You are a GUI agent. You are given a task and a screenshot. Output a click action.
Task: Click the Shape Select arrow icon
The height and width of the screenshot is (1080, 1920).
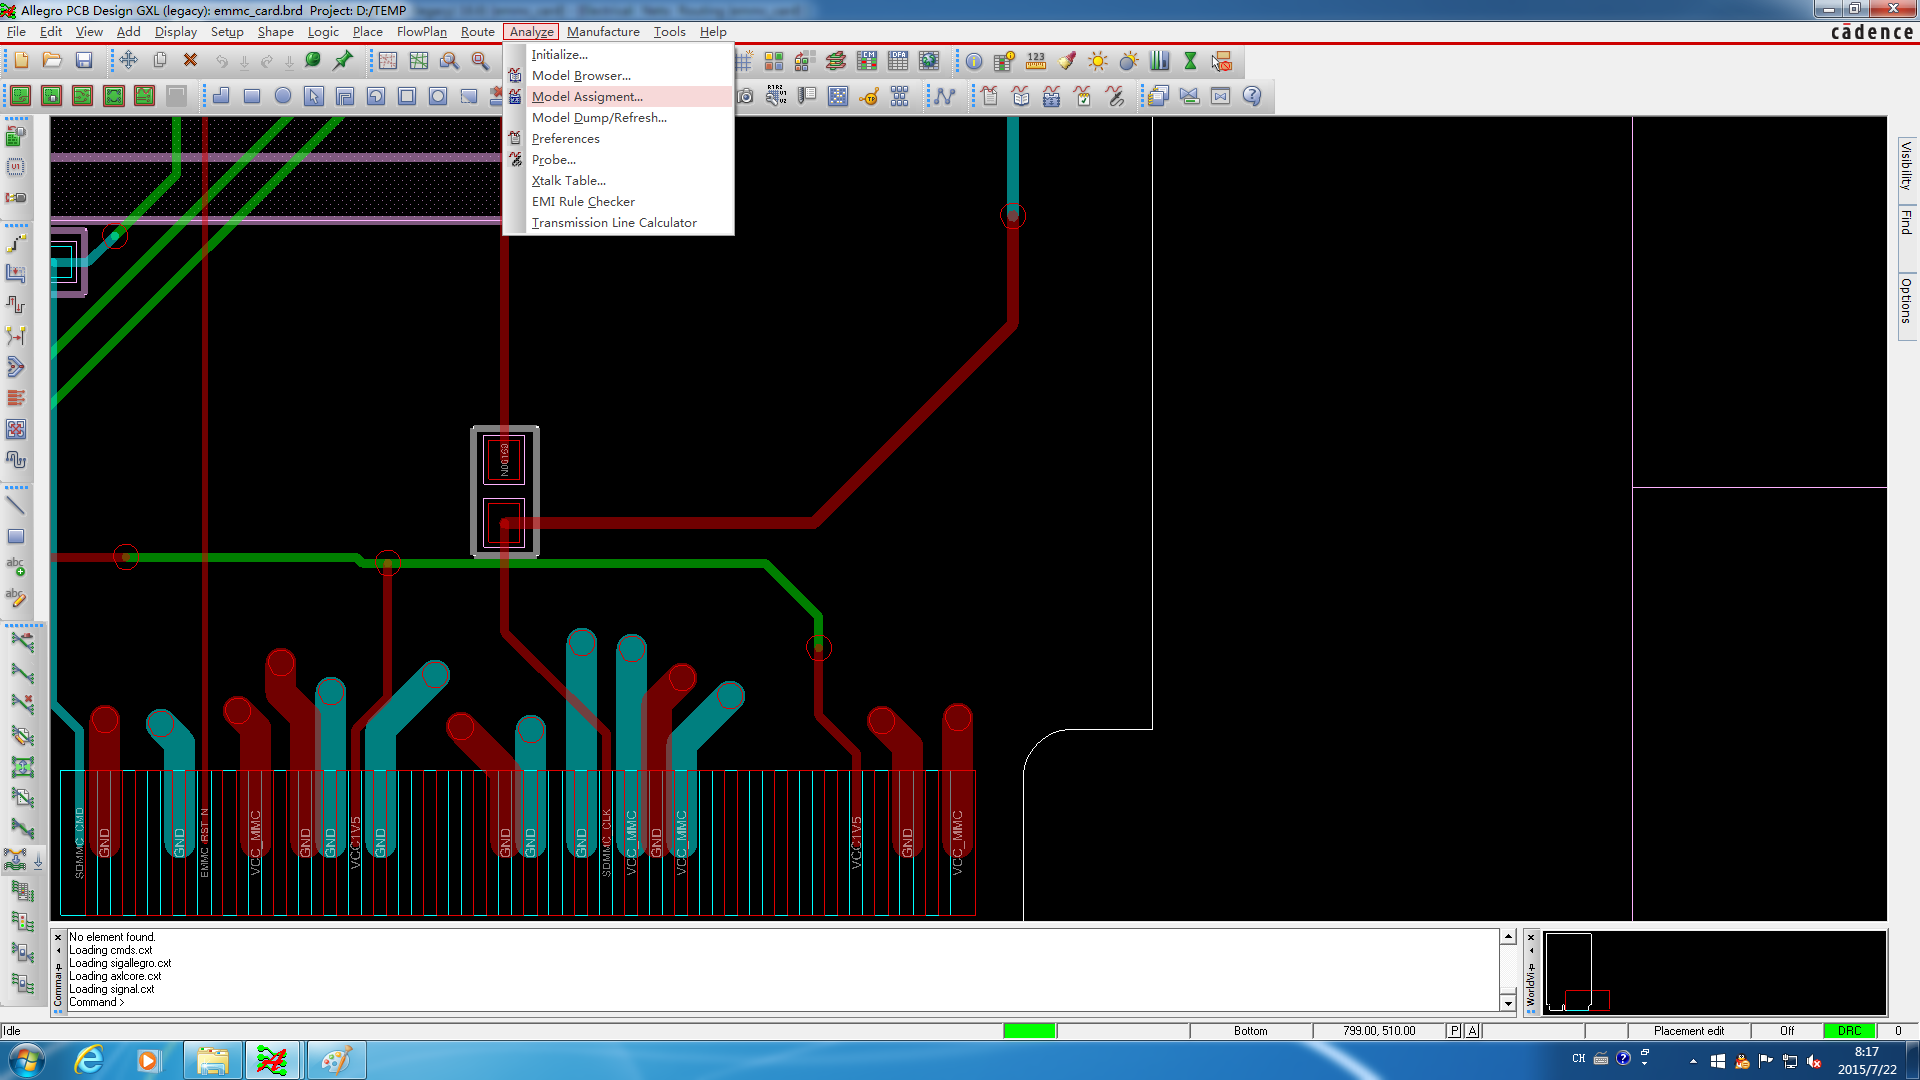pyautogui.click(x=314, y=96)
